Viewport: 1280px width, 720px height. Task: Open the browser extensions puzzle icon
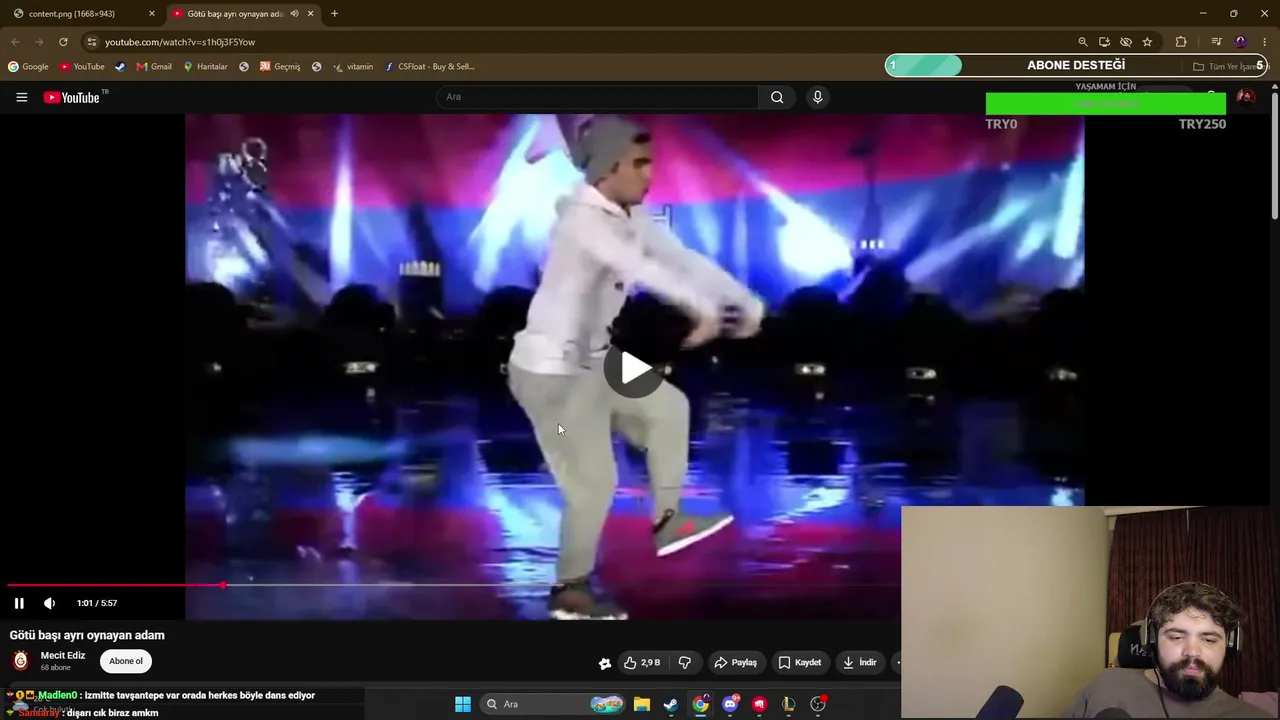pyautogui.click(x=1181, y=42)
